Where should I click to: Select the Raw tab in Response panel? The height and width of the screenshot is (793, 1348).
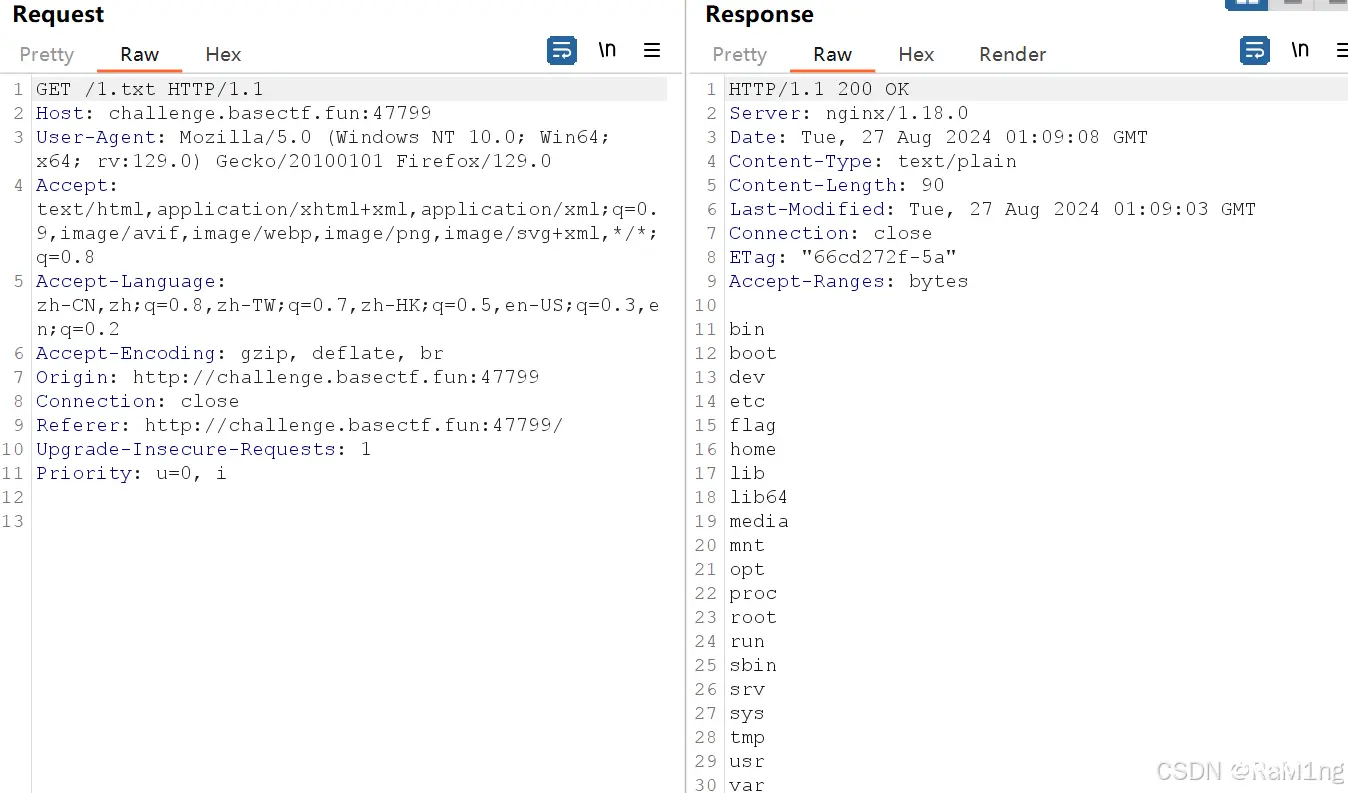coord(832,54)
